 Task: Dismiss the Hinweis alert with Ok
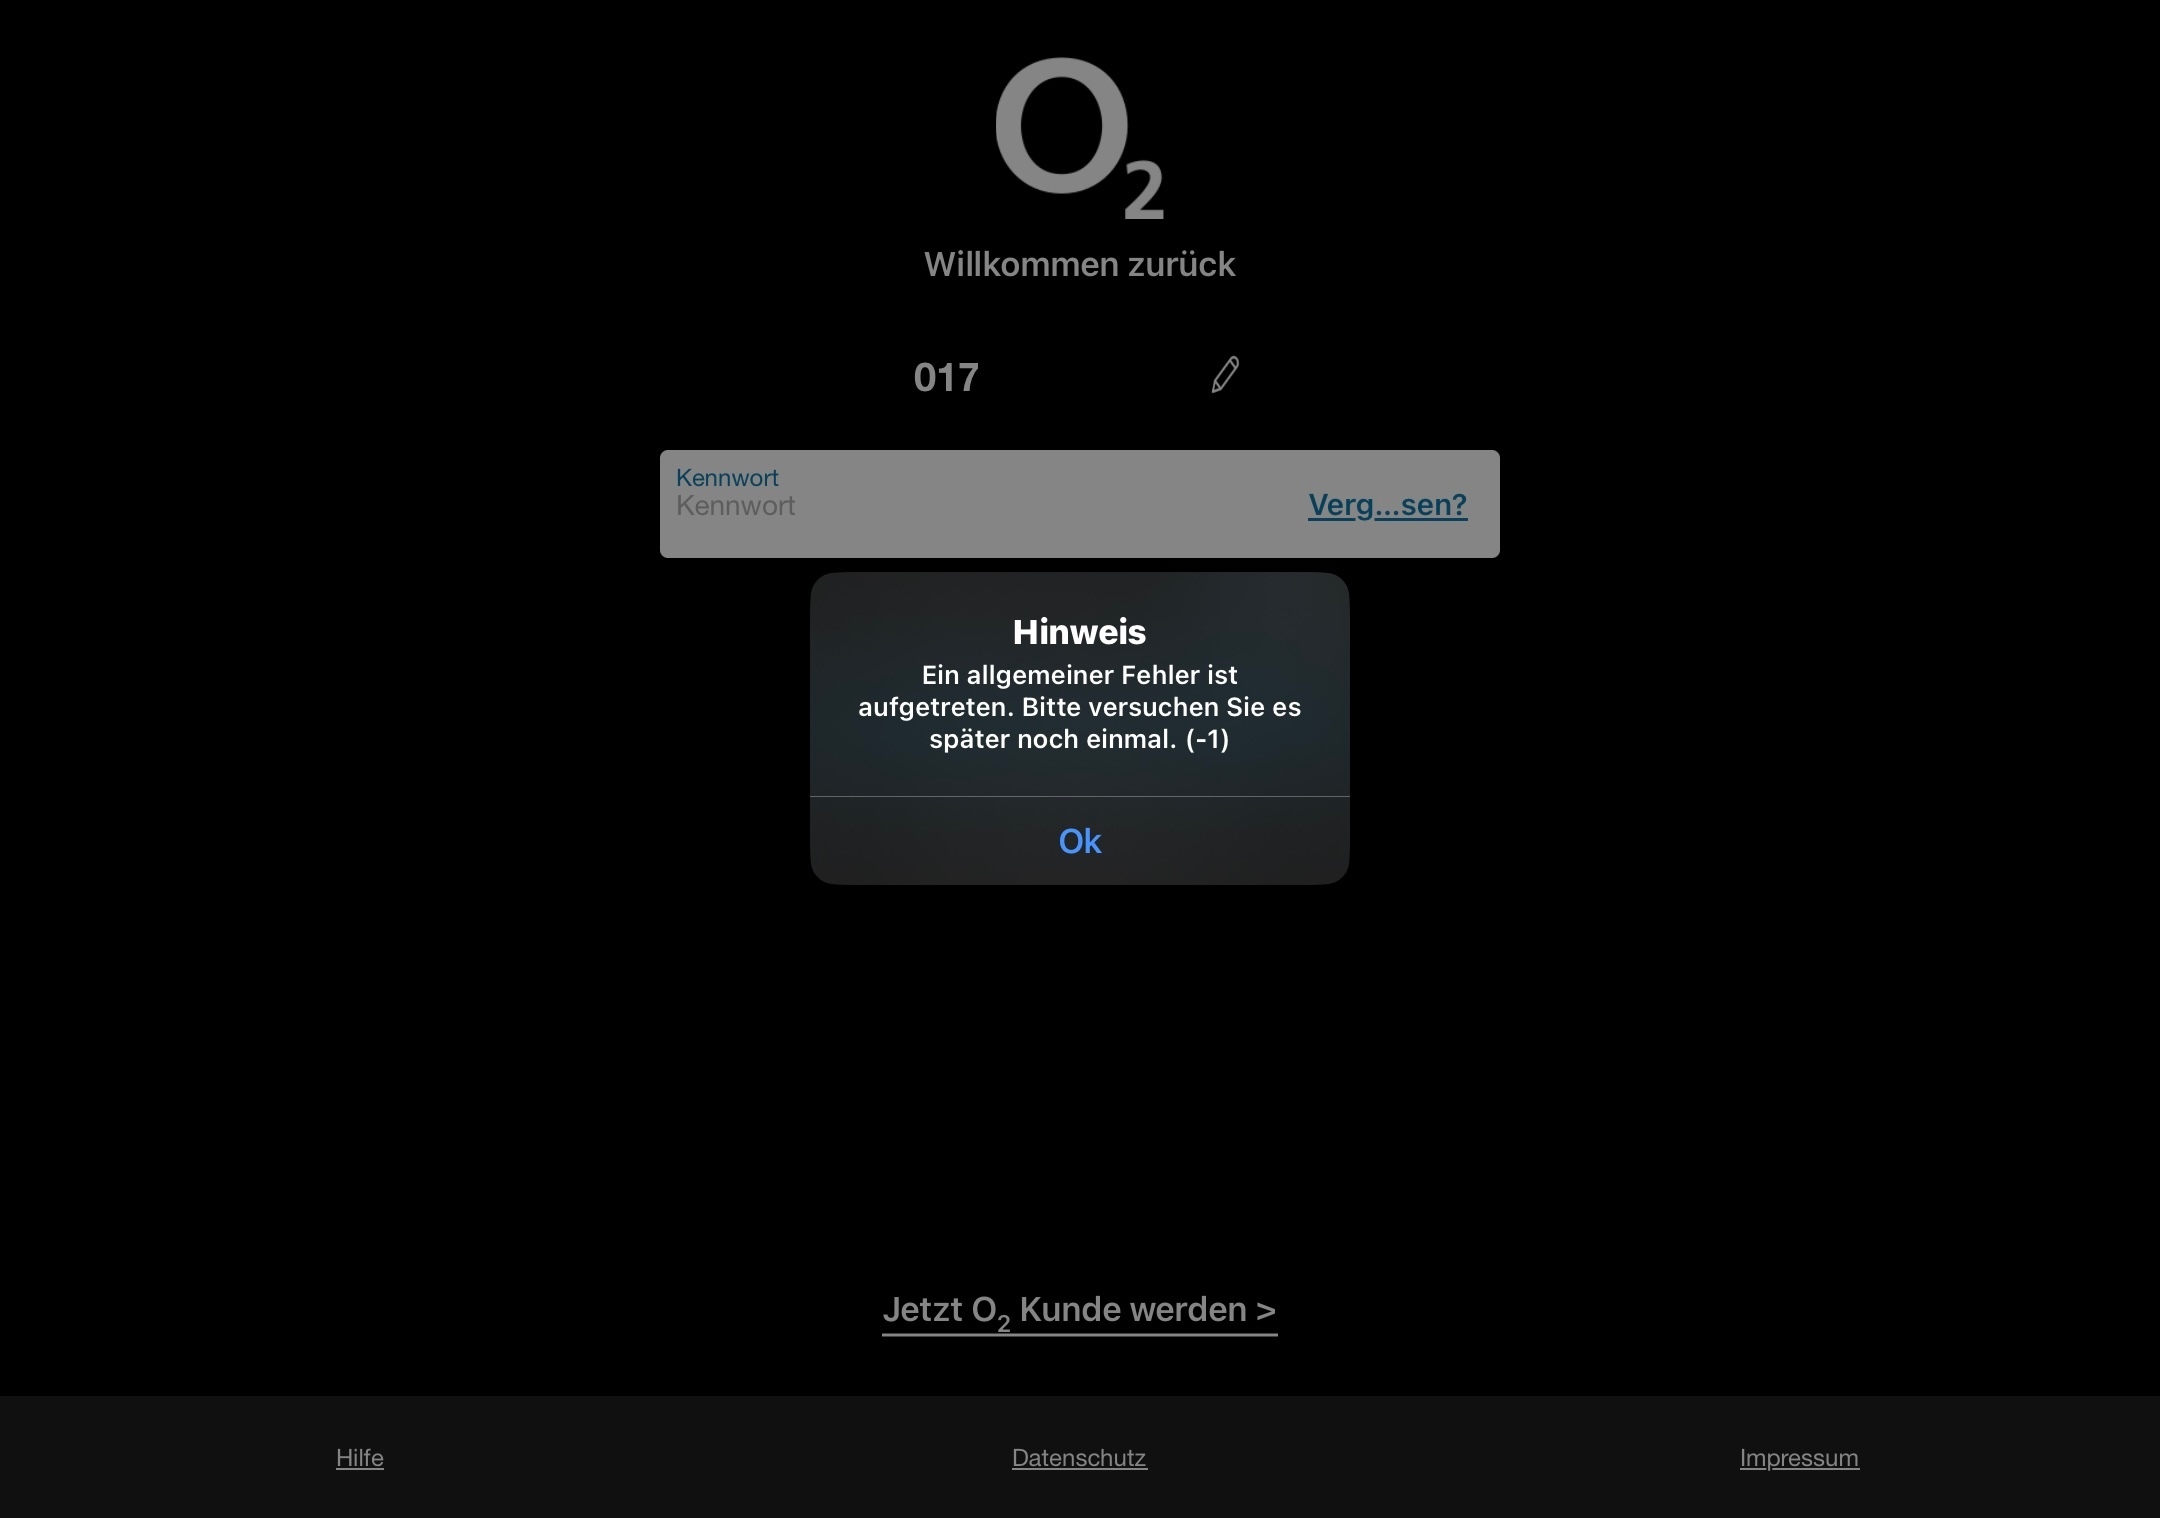pos(1080,841)
